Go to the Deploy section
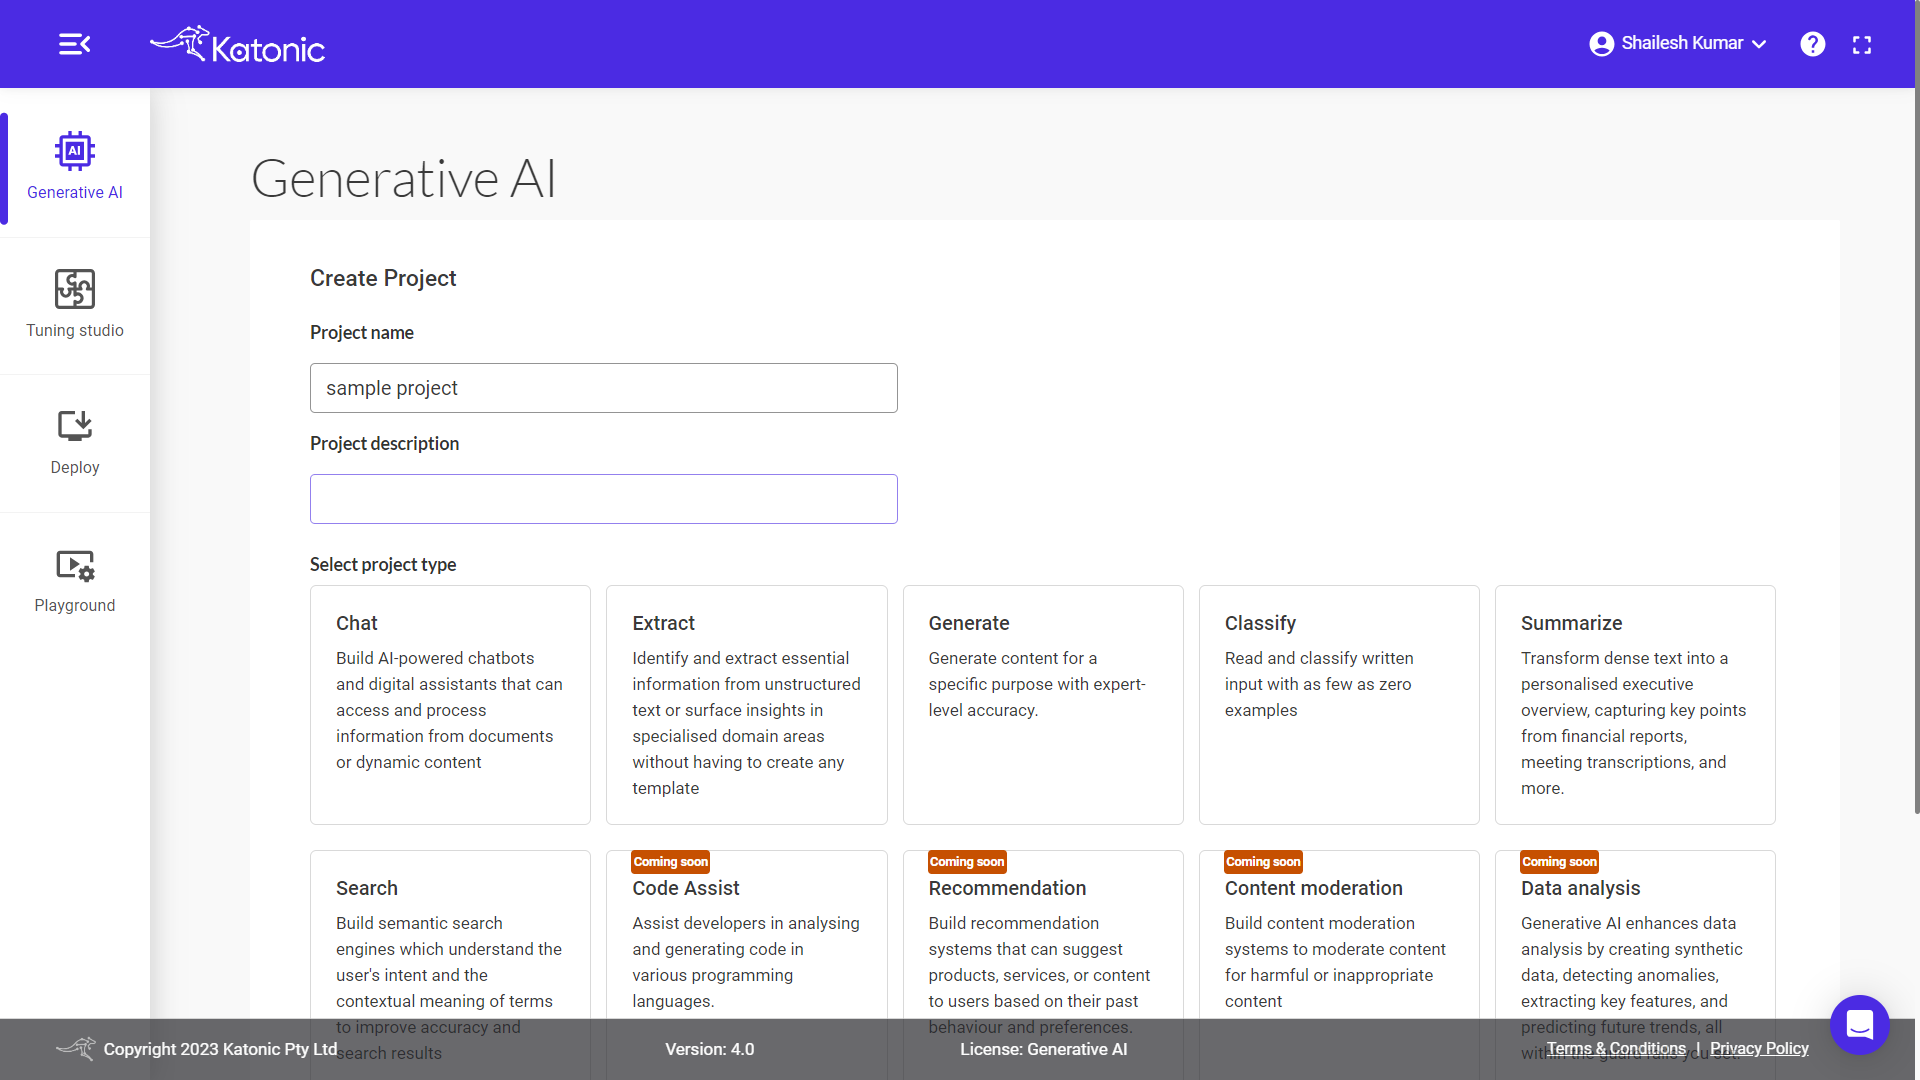1920x1080 pixels. (75, 442)
